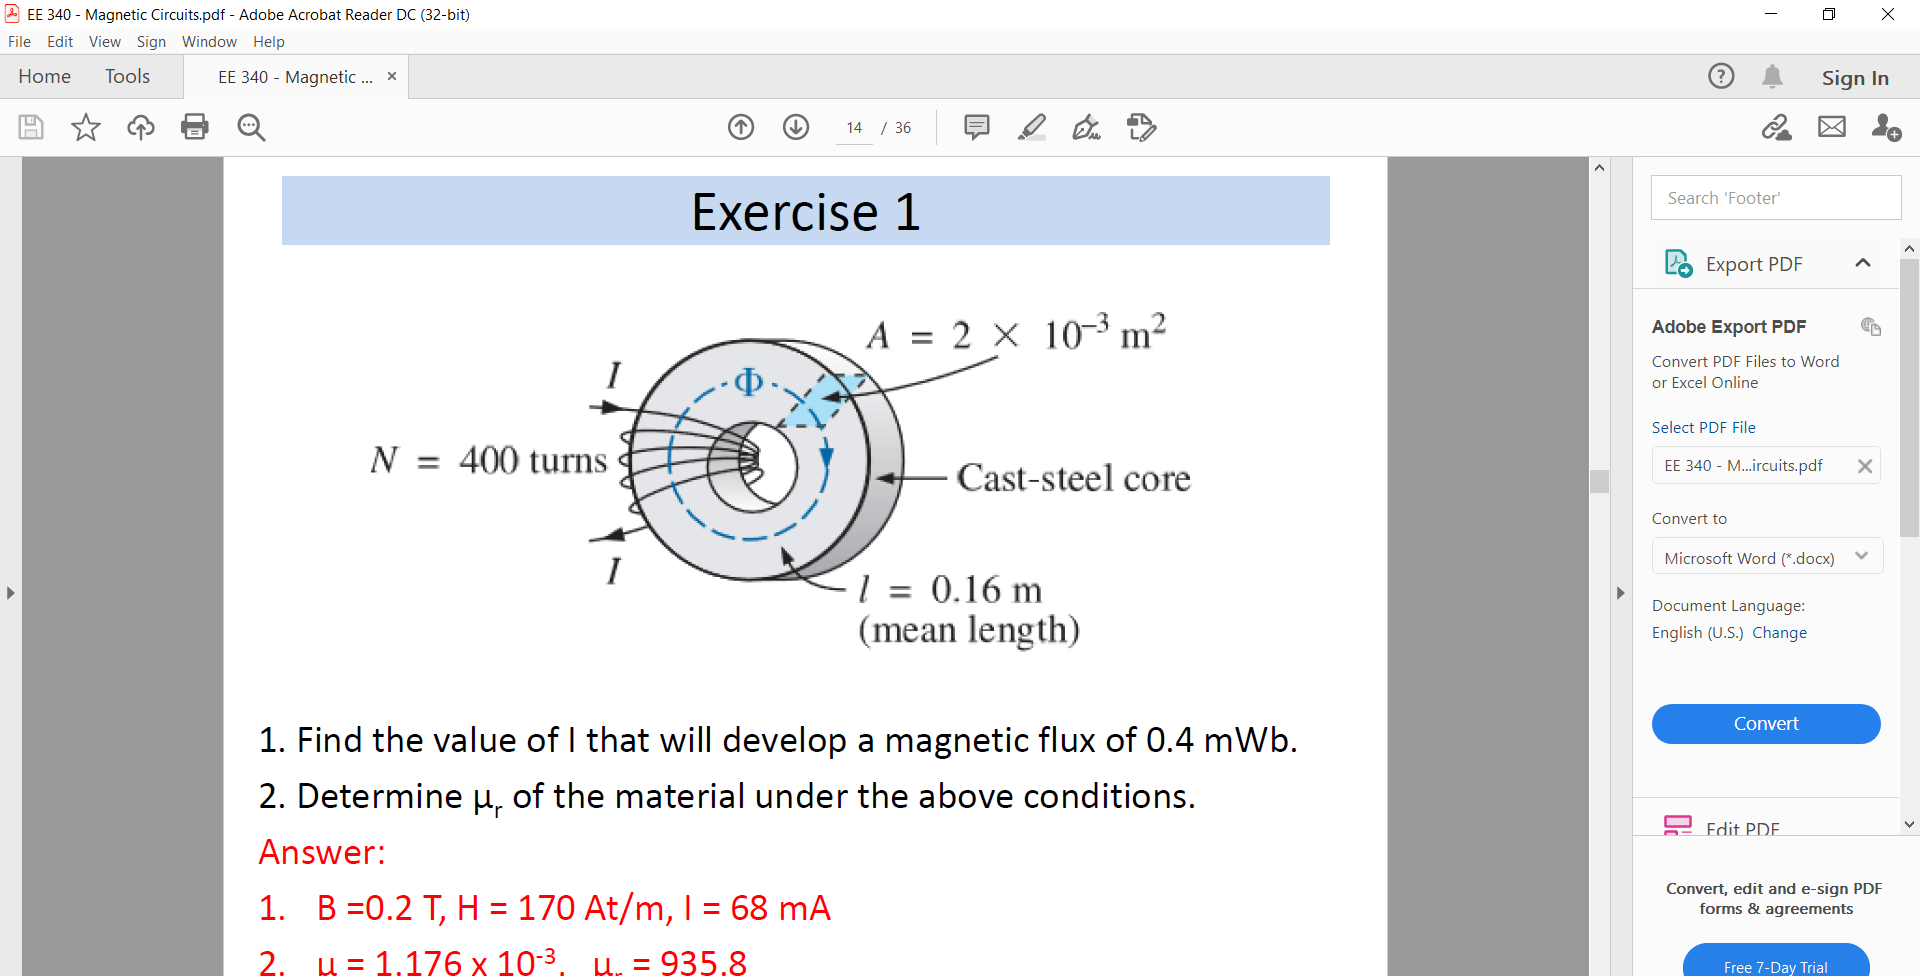Open the Edit menu
The image size is (1920, 976).
60,42
